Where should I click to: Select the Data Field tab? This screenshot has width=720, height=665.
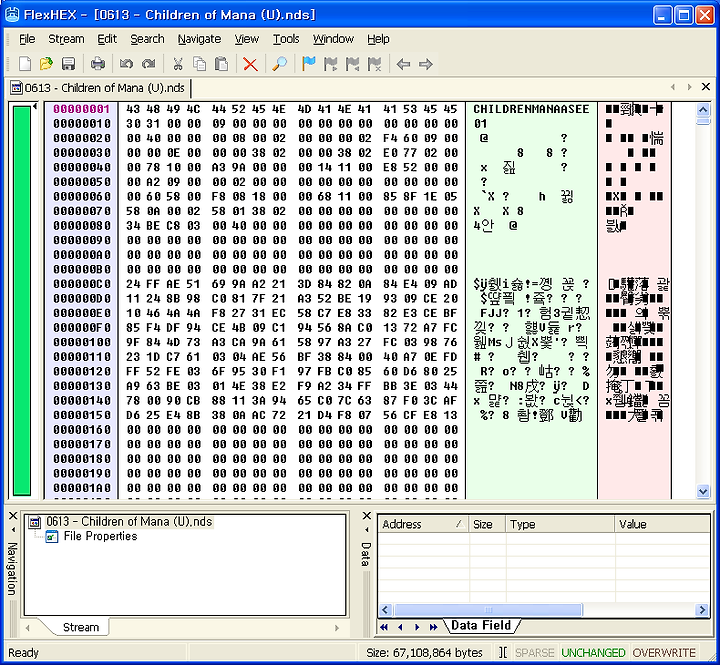[481, 626]
